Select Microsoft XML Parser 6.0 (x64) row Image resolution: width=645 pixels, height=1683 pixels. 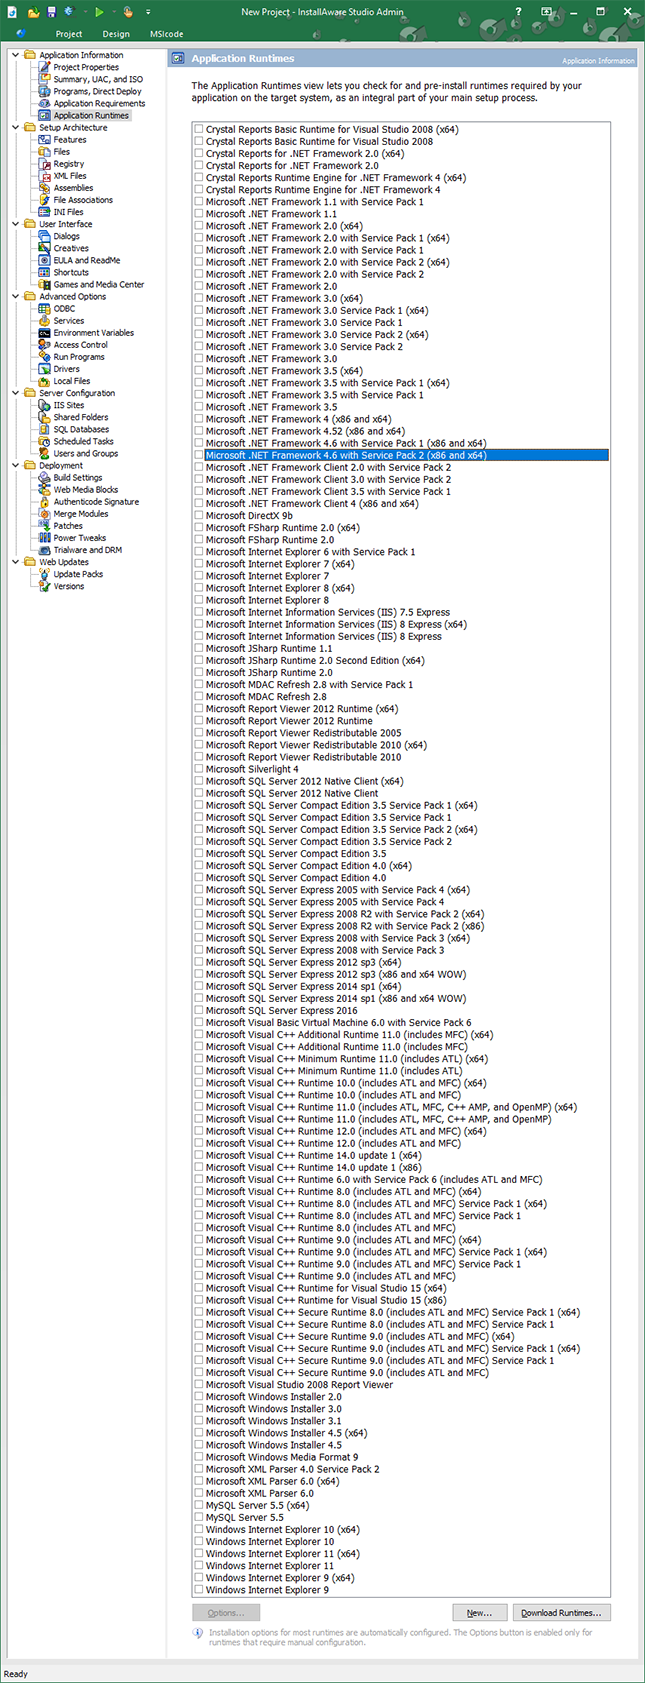point(400,1481)
